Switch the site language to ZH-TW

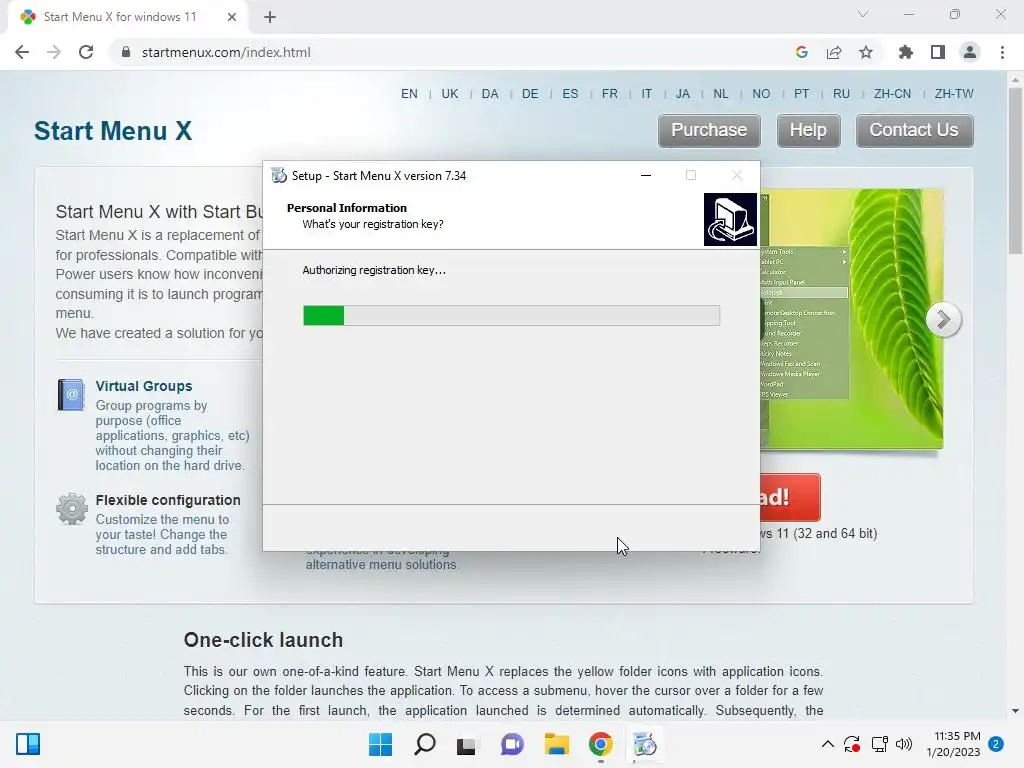click(953, 94)
